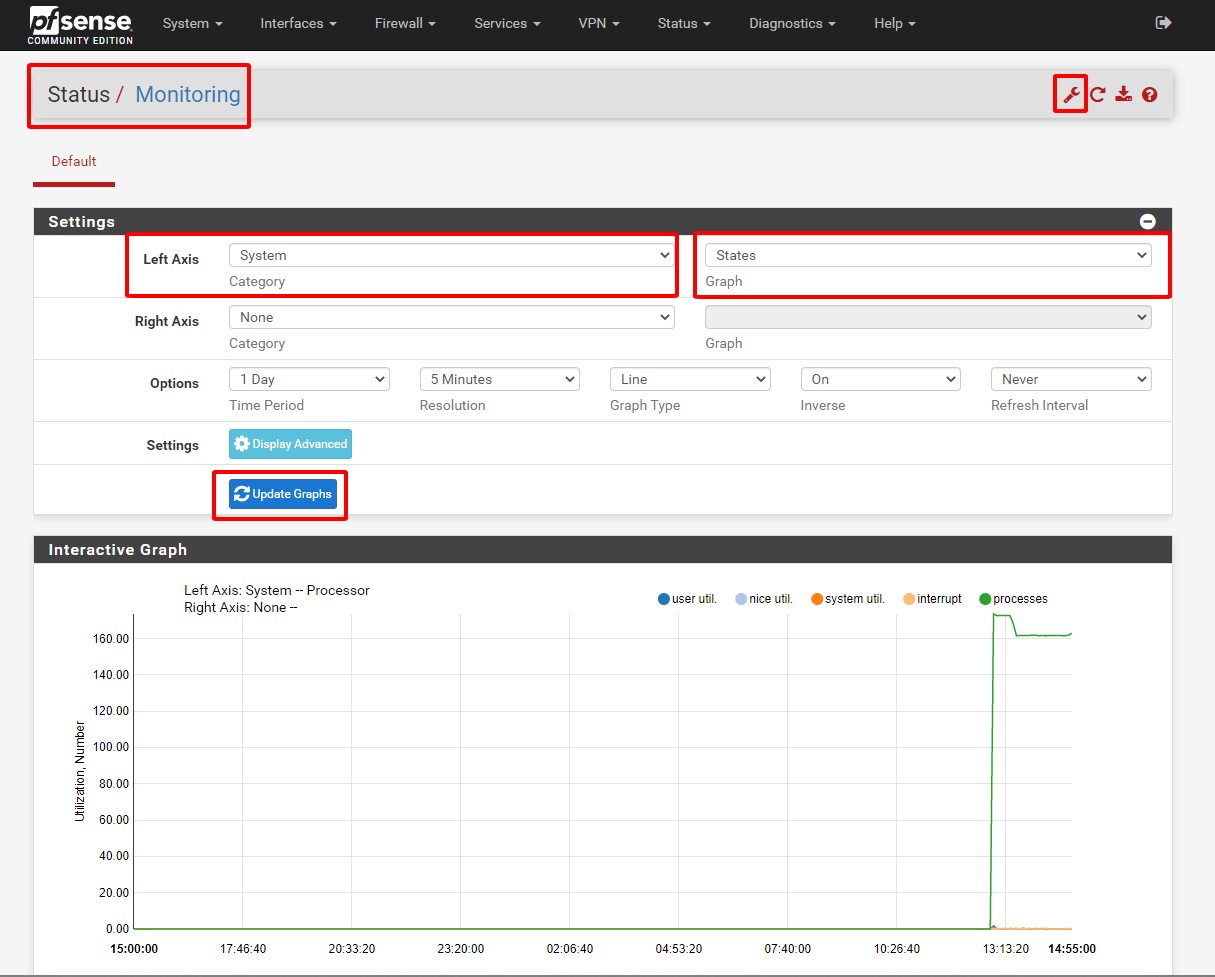
Task: Click the Status breadcrumb text
Action: pos(79,94)
